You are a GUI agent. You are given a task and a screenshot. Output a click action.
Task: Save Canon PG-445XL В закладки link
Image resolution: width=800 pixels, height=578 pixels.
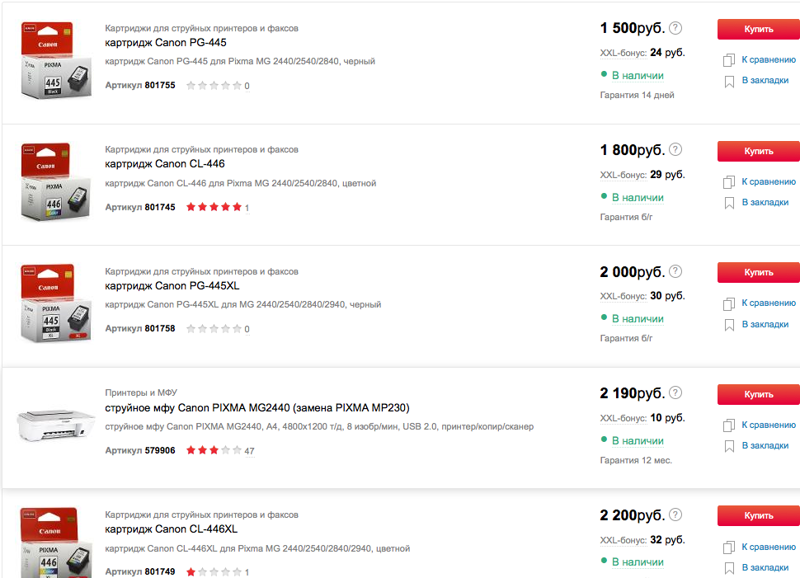[x=765, y=324]
